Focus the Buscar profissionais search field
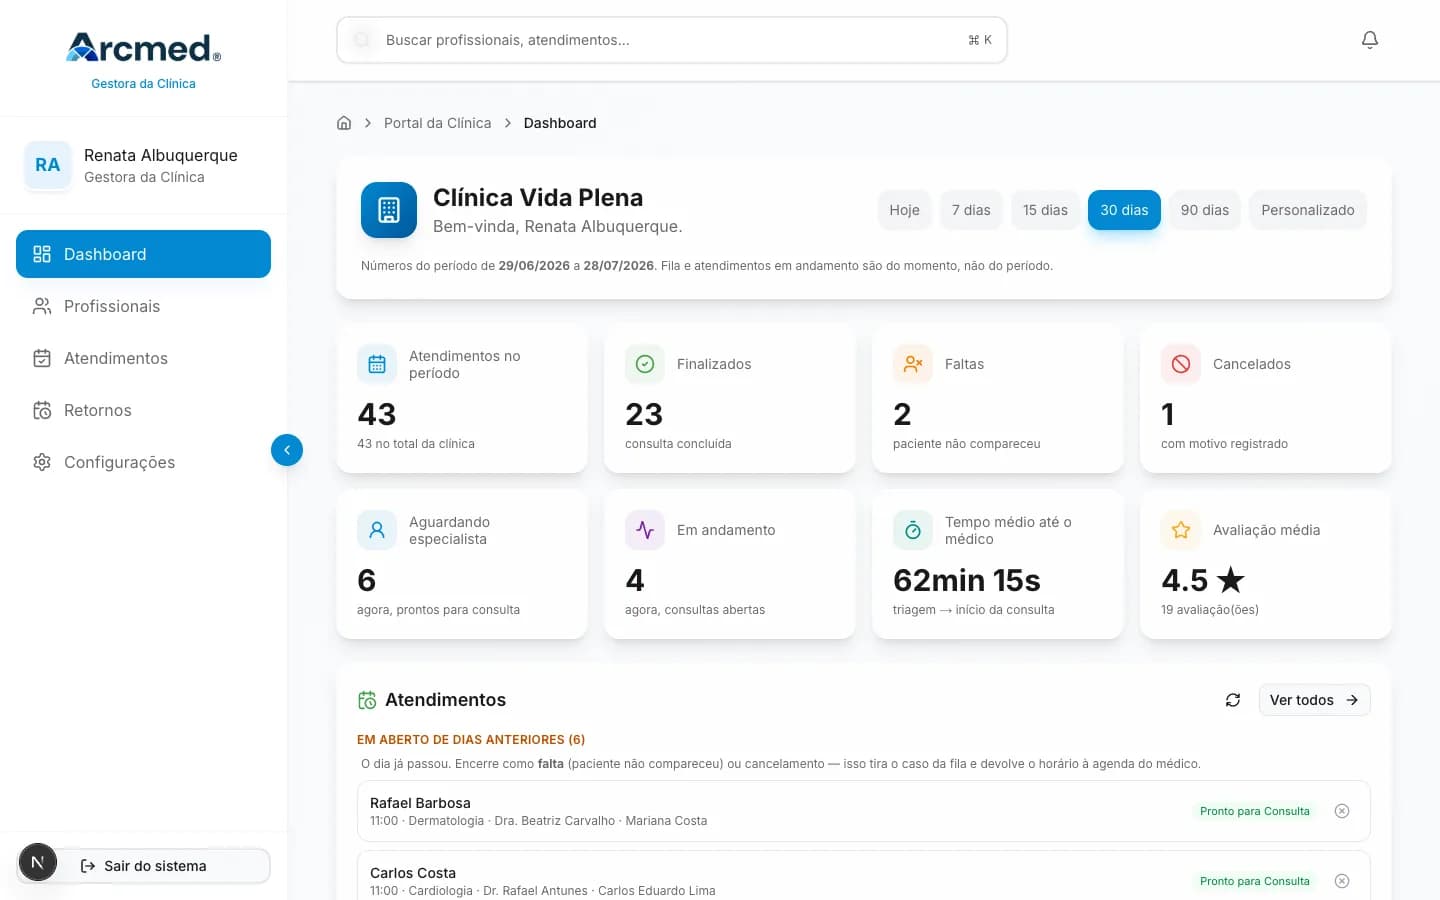Viewport: 1440px width, 900px height. (672, 40)
